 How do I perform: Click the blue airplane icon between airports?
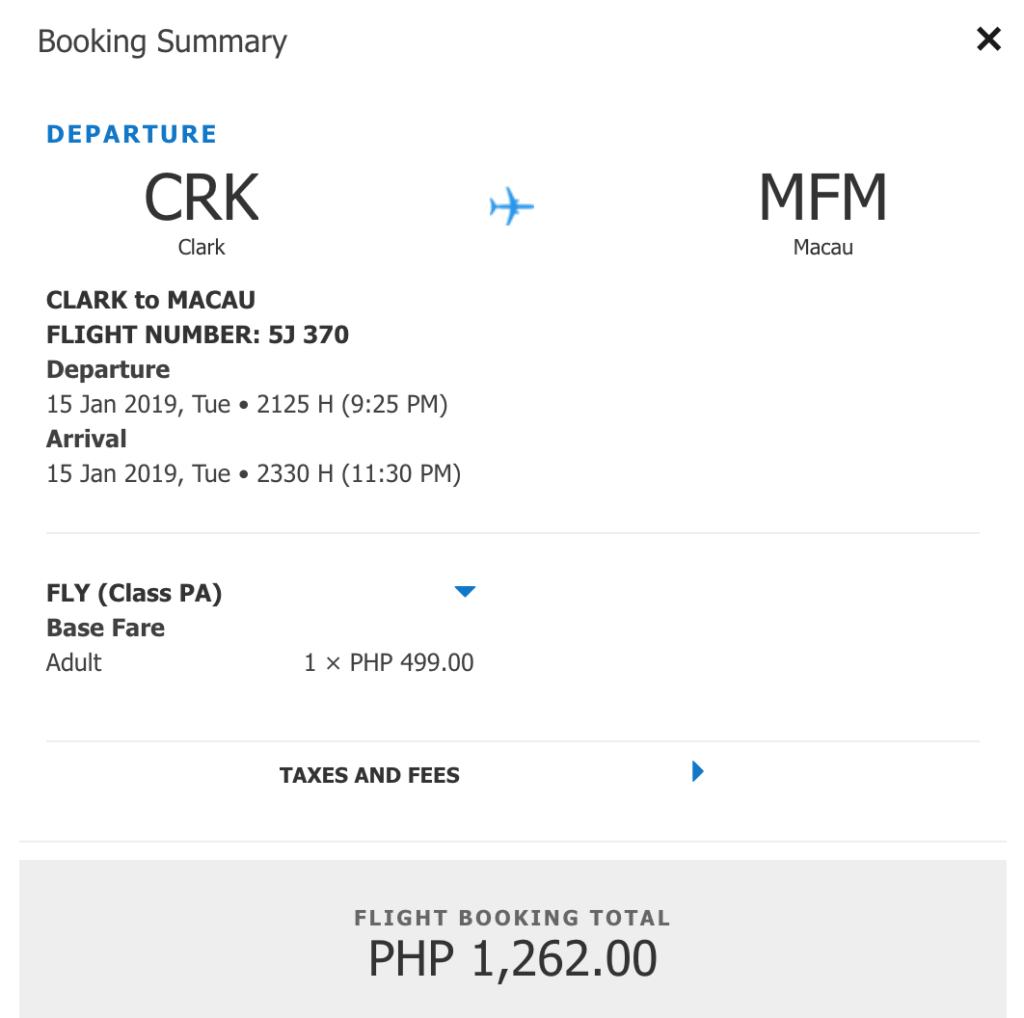click(x=511, y=206)
